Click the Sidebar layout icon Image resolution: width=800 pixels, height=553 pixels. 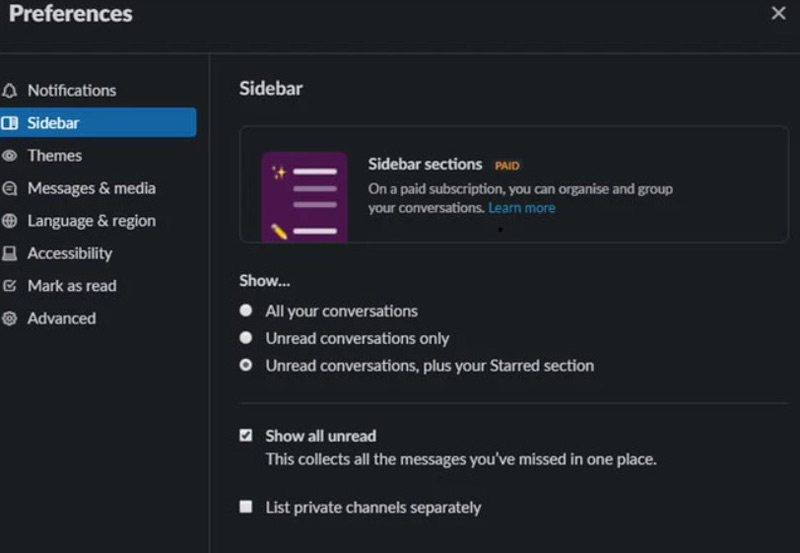[10, 123]
